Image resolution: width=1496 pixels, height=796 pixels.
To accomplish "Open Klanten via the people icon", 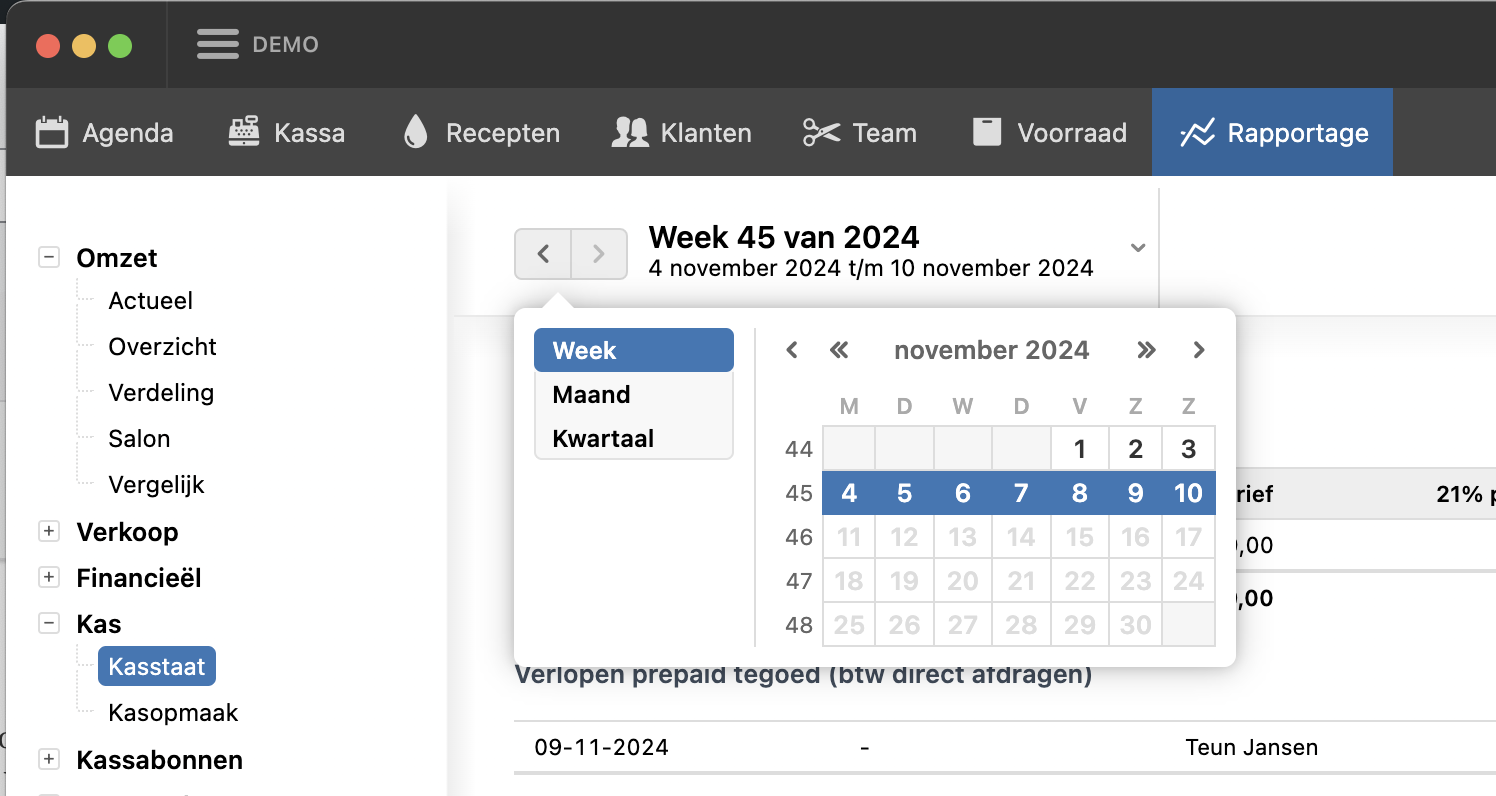I will click(x=630, y=133).
